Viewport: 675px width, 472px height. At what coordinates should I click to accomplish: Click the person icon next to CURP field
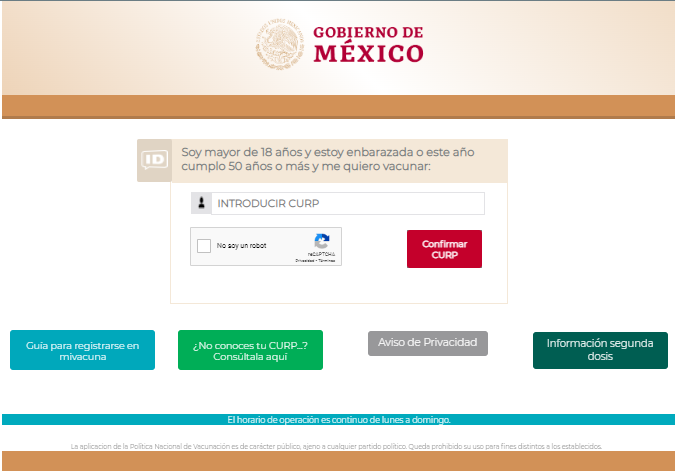[201, 203]
